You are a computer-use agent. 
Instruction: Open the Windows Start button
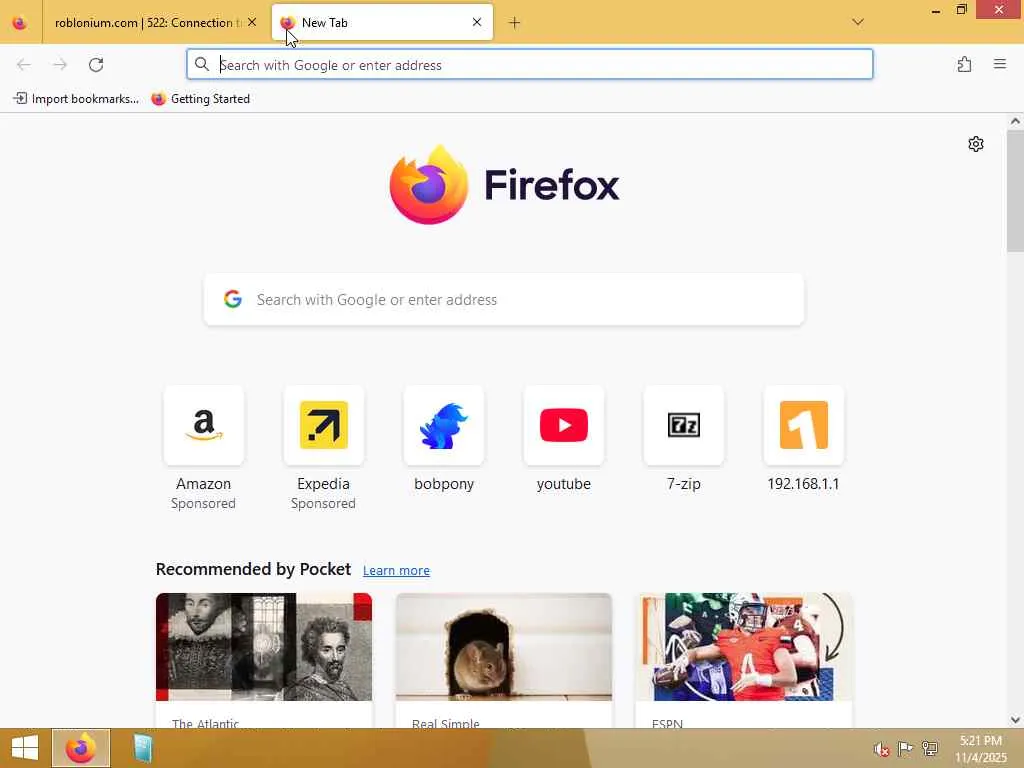pos(25,748)
